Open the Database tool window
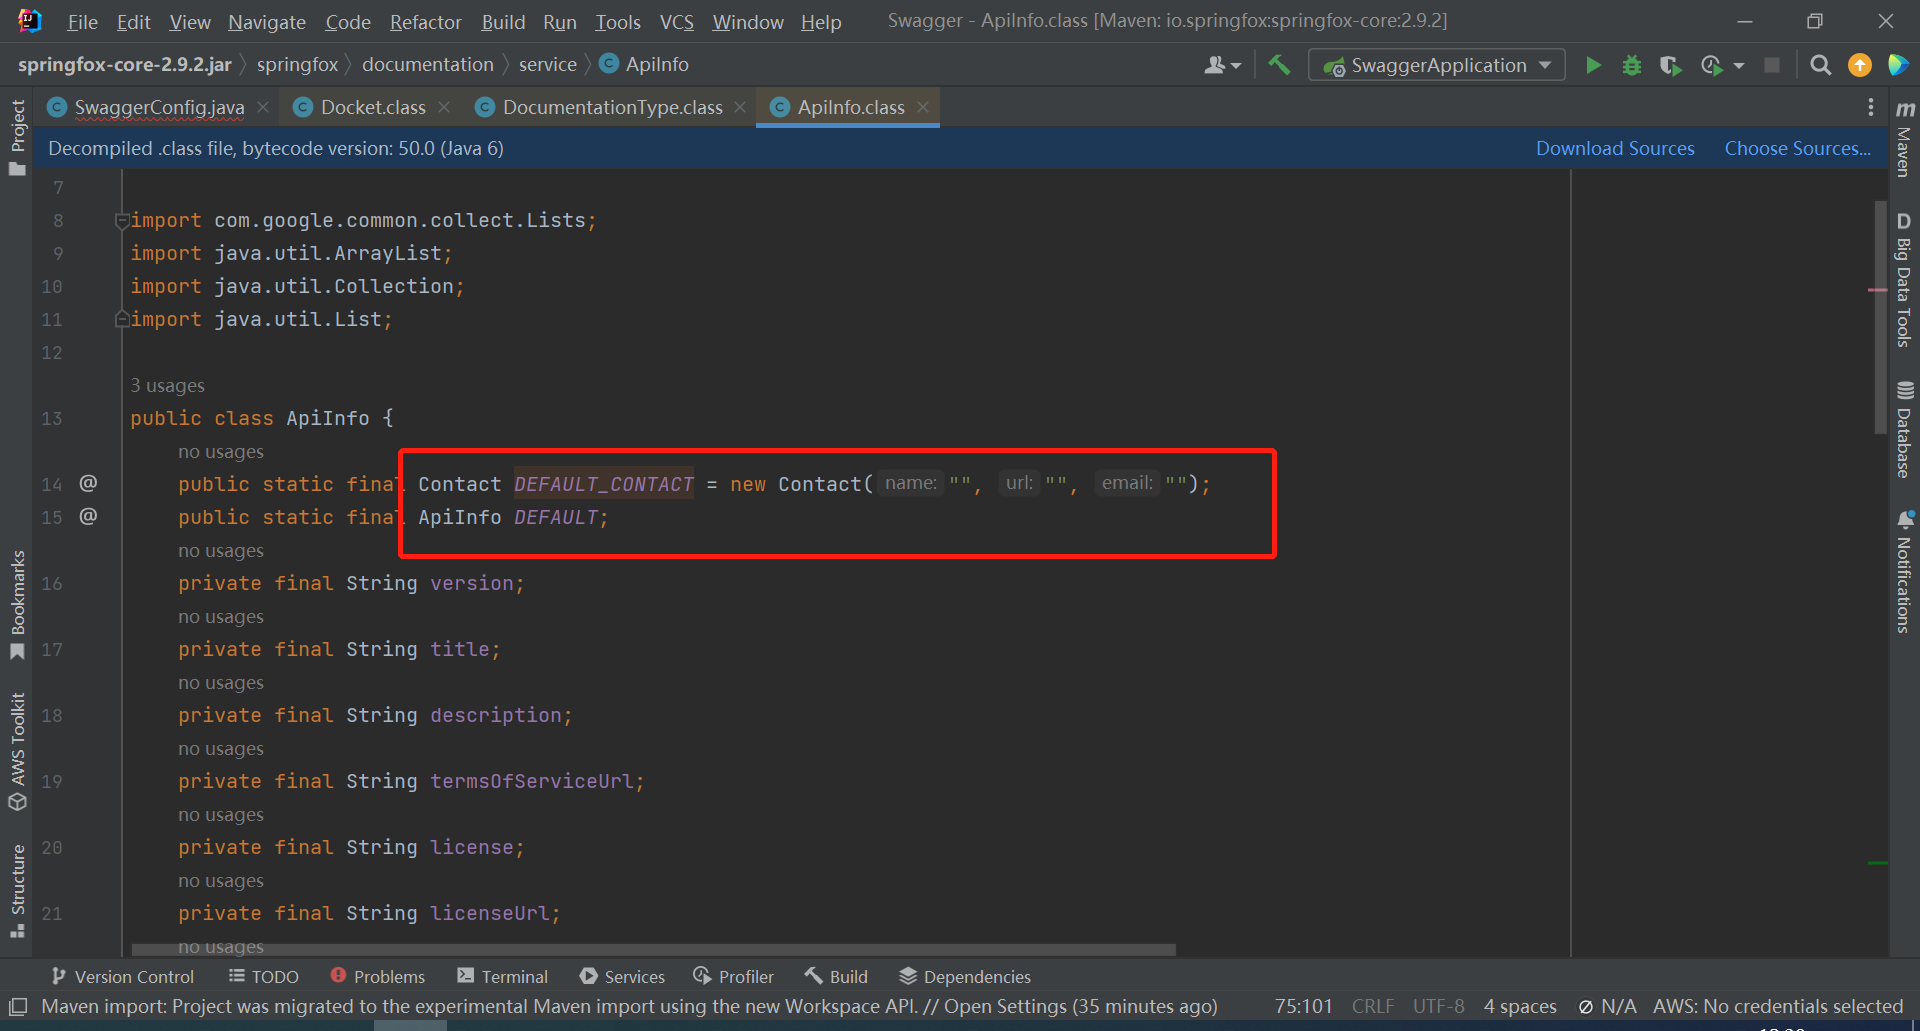Viewport: 1920px width, 1031px height. [1904, 429]
